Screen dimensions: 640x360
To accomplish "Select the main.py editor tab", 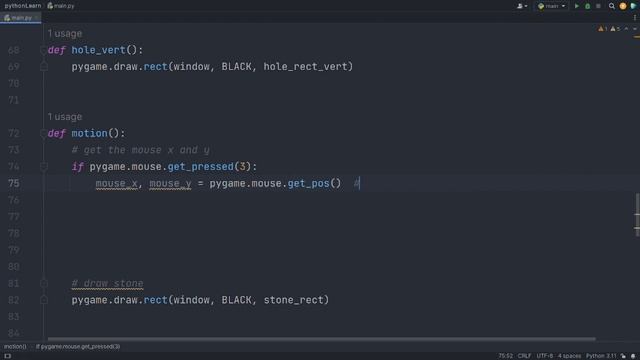I will (19, 18).
